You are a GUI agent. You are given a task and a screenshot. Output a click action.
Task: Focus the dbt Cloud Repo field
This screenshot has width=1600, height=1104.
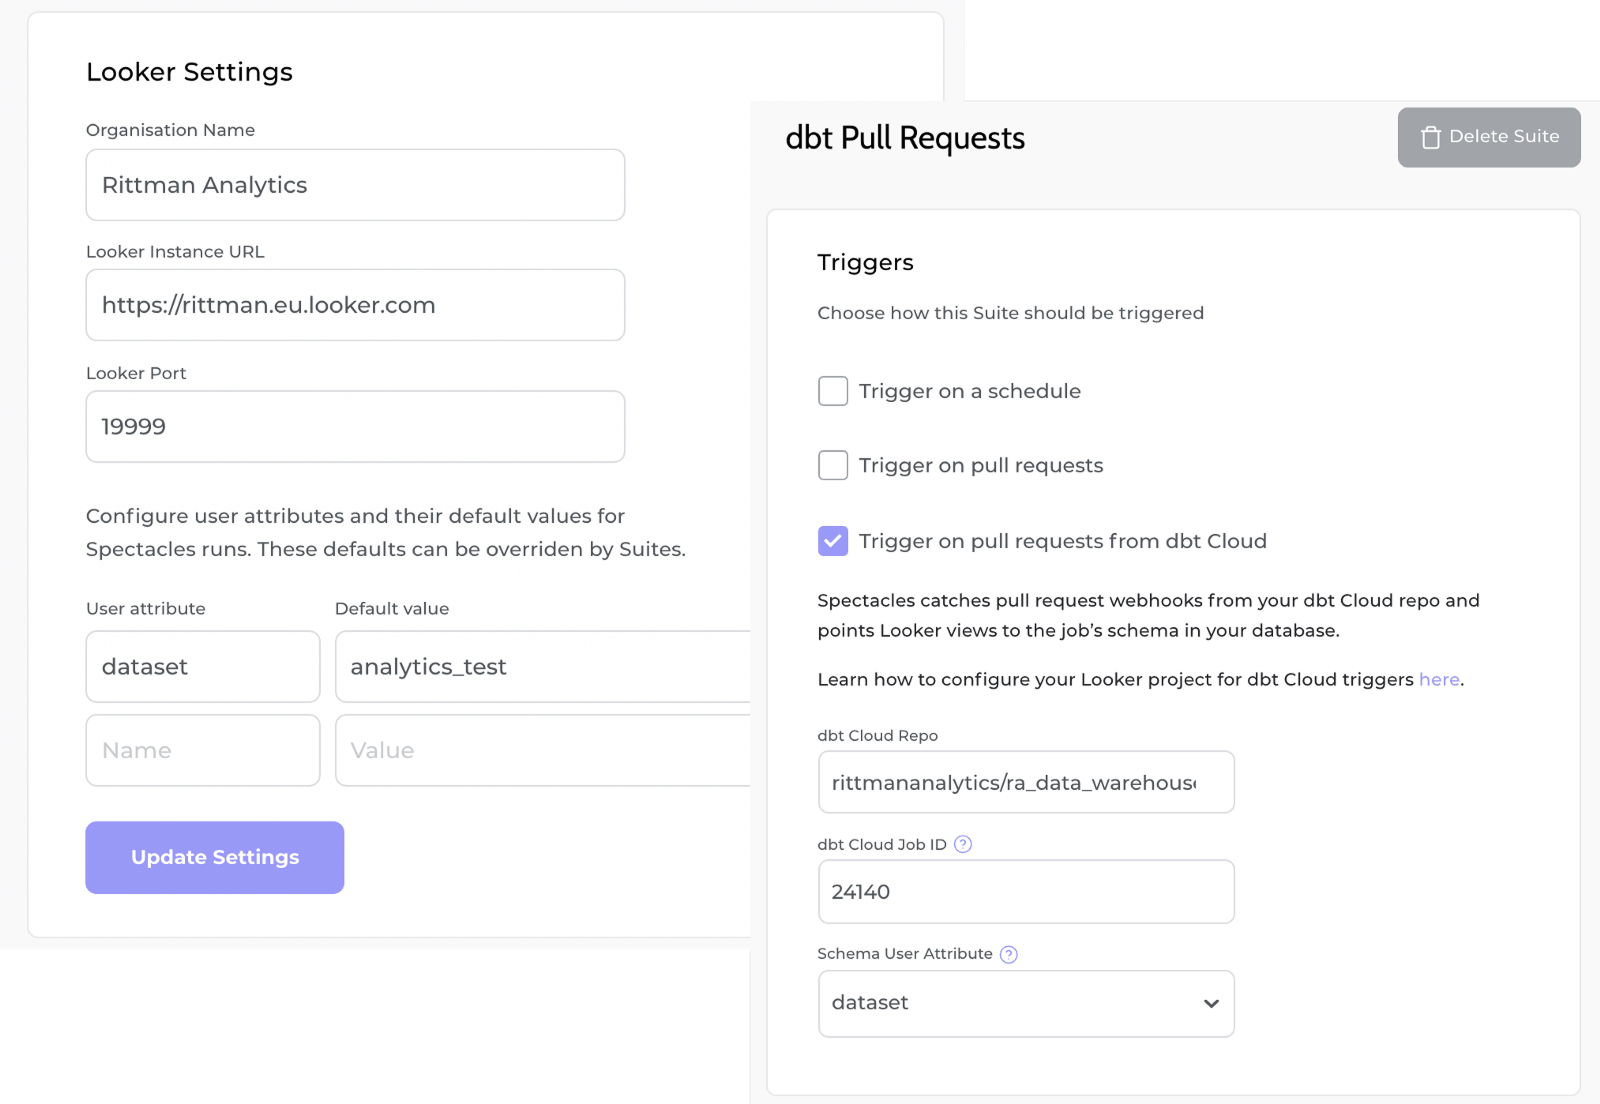pos(1025,782)
